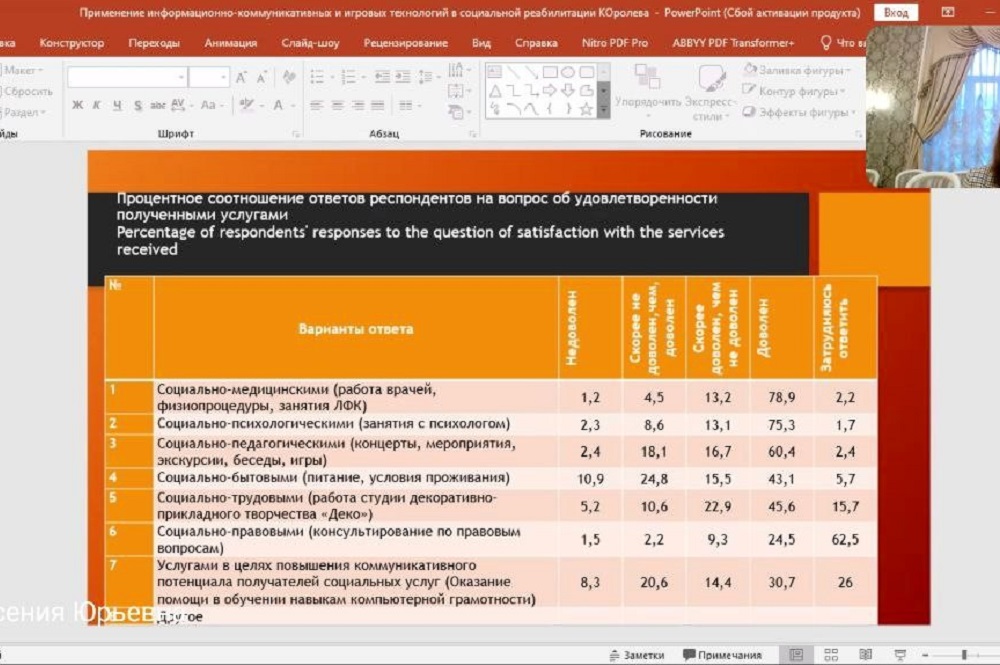This screenshot has height=665, width=1000.
Task: Click the increase font size icon
Action: (242, 77)
